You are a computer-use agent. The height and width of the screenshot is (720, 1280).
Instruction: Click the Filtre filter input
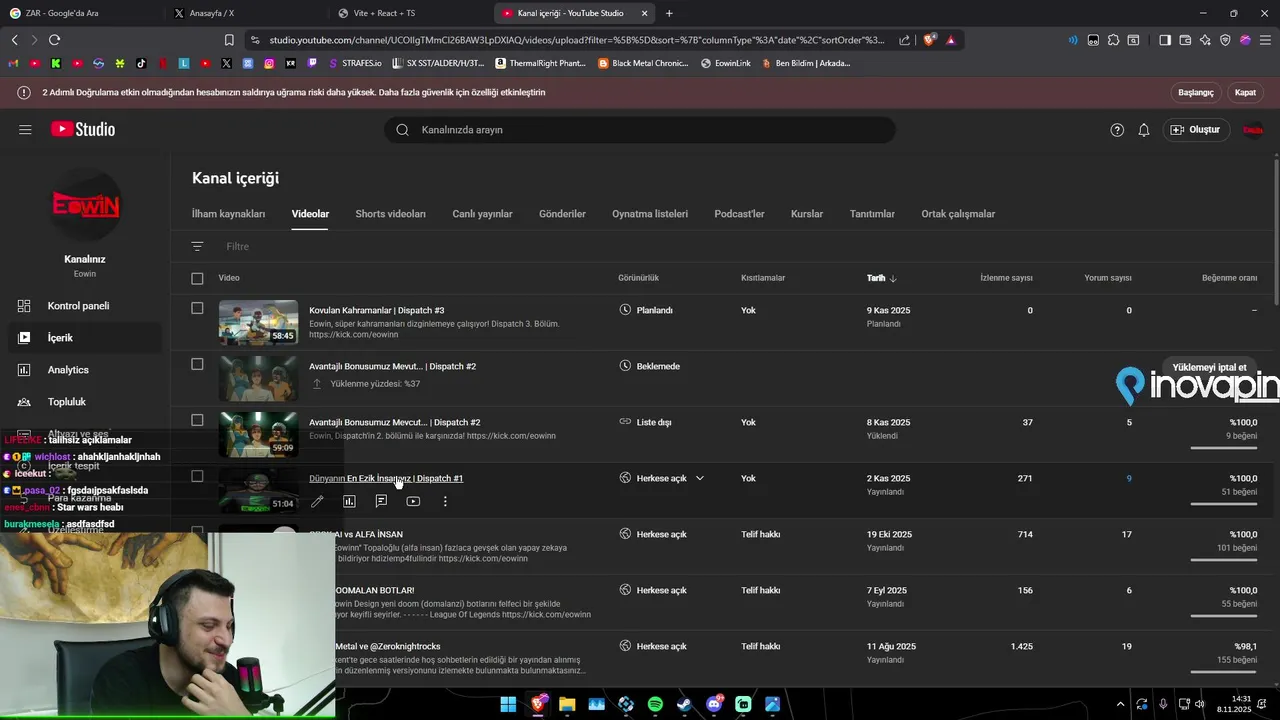238,246
